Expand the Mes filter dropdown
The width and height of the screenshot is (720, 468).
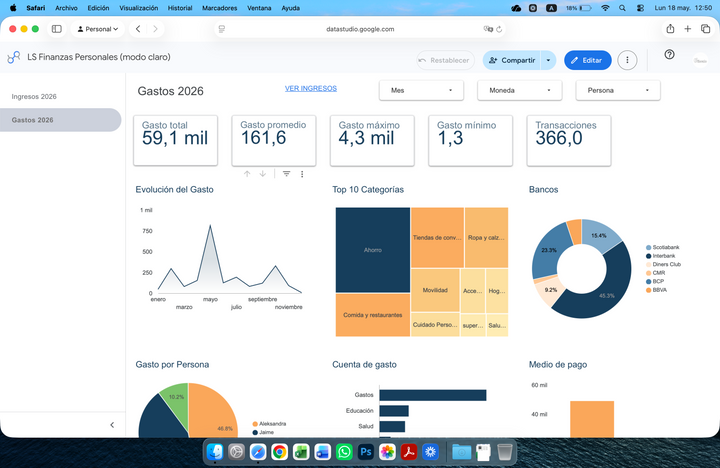click(x=422, y=90)
